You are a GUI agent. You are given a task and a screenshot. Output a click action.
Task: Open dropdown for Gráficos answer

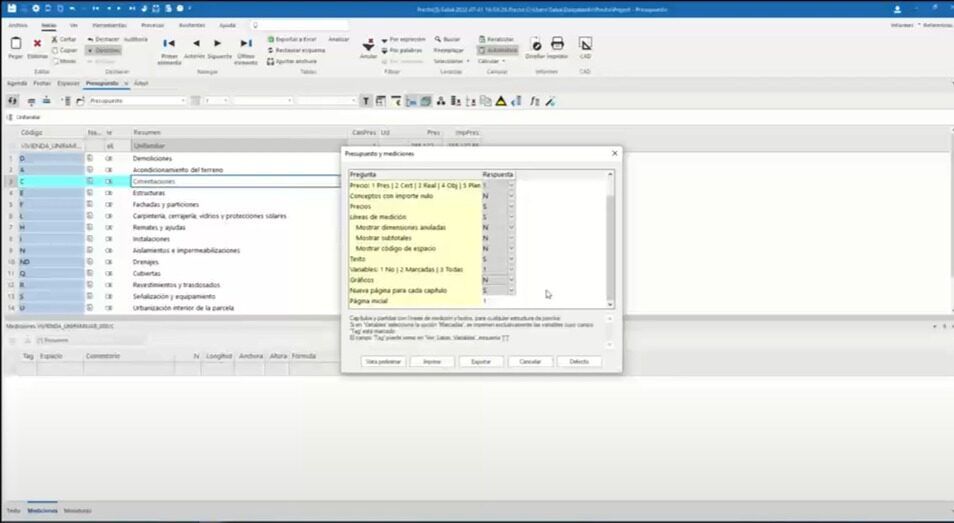511,280
